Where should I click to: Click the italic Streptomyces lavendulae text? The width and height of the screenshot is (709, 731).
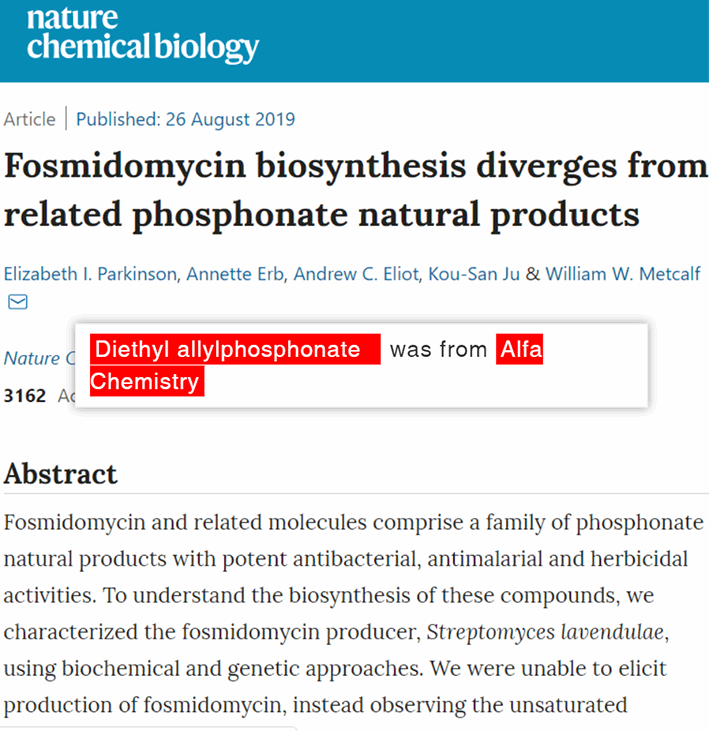545,632
